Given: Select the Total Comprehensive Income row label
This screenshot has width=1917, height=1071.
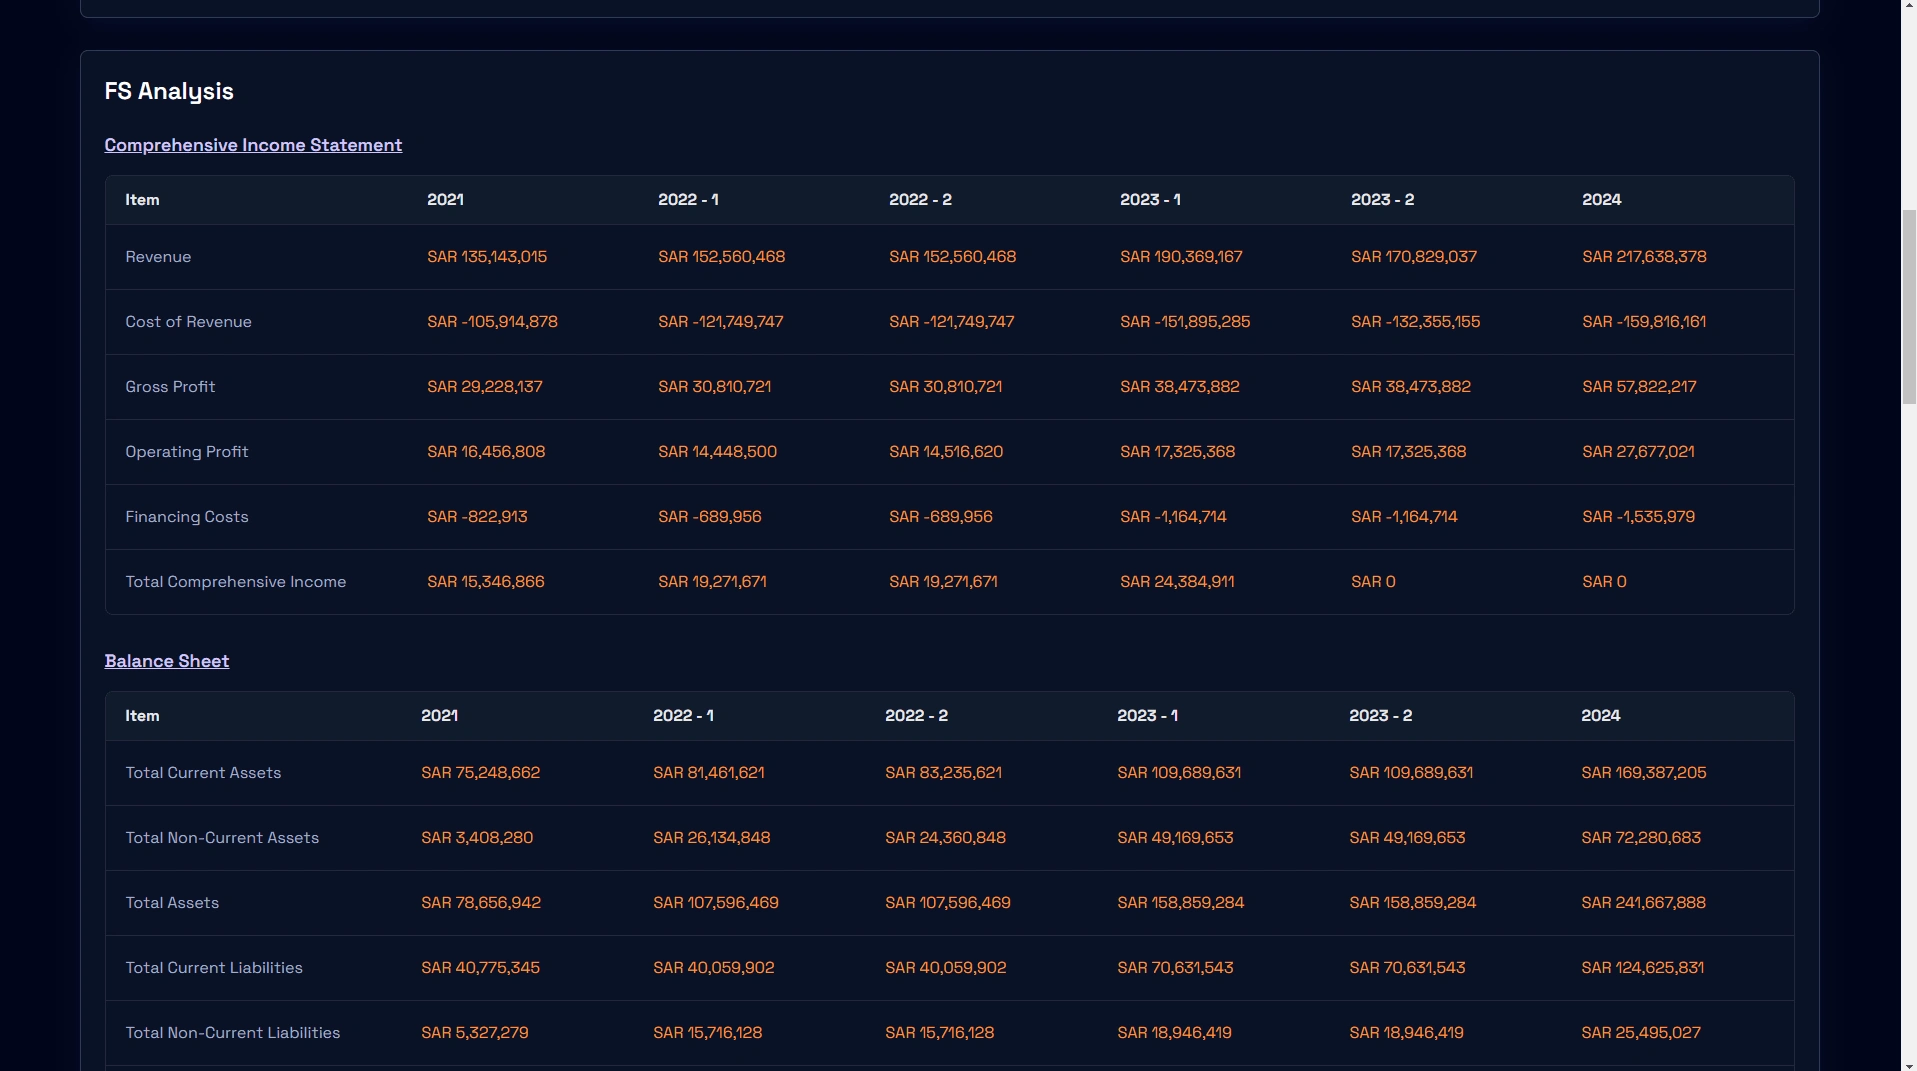Looking at the screenshot, I should click(x=235, y=582).
